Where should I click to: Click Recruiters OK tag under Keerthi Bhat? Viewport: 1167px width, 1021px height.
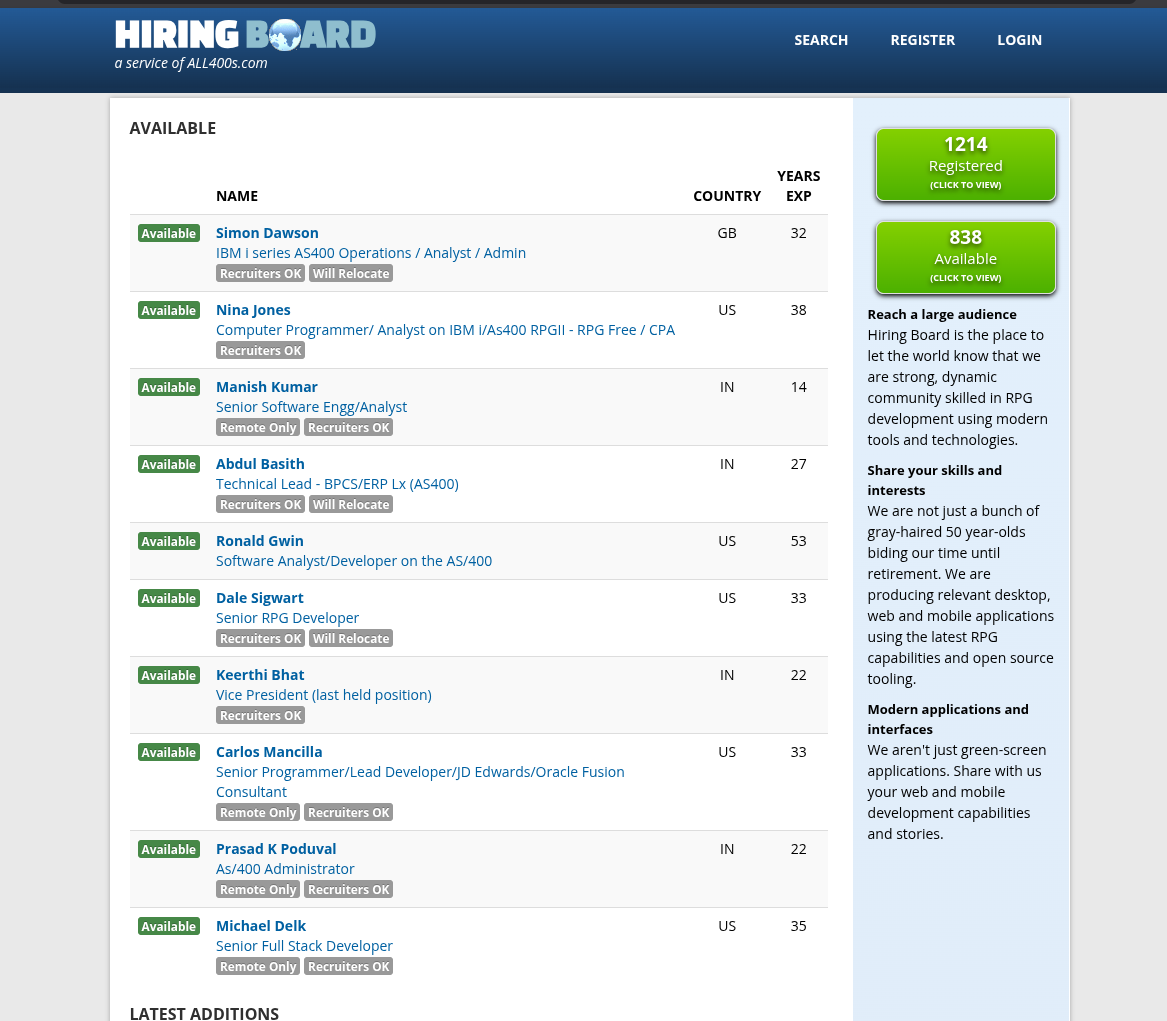[x=260, y=716]
